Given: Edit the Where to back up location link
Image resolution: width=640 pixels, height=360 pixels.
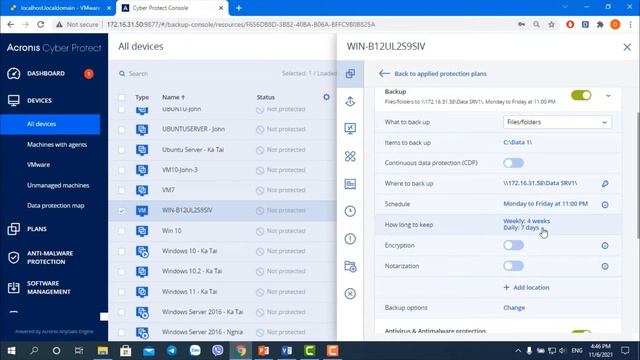Looking at the screenshot, I should (540, 183).
